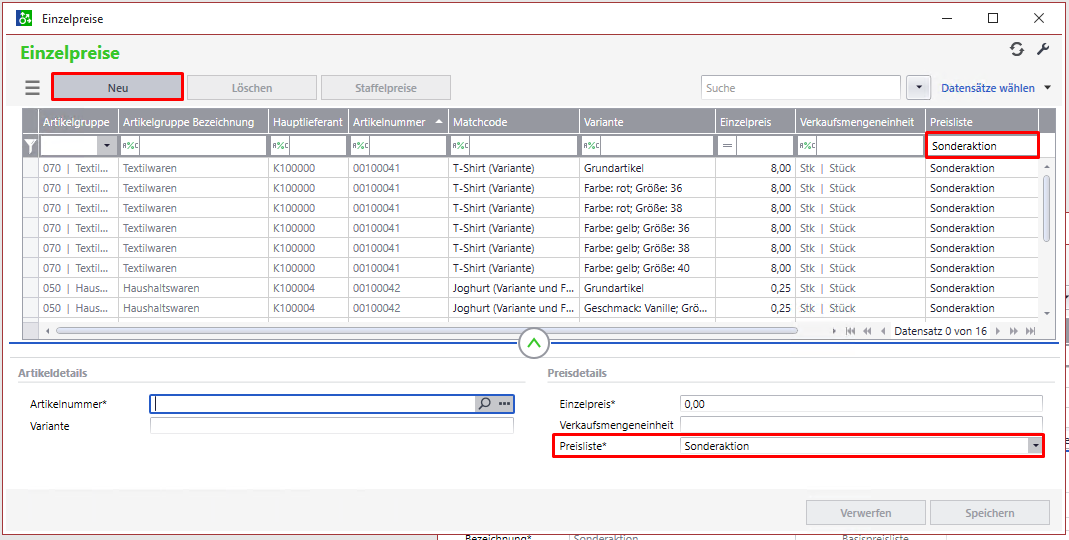Image resolution: width=1069 pixels, height=540 pixels.
Task: Collapse the grid with the green chevron circle
Action: pos(534,343)
